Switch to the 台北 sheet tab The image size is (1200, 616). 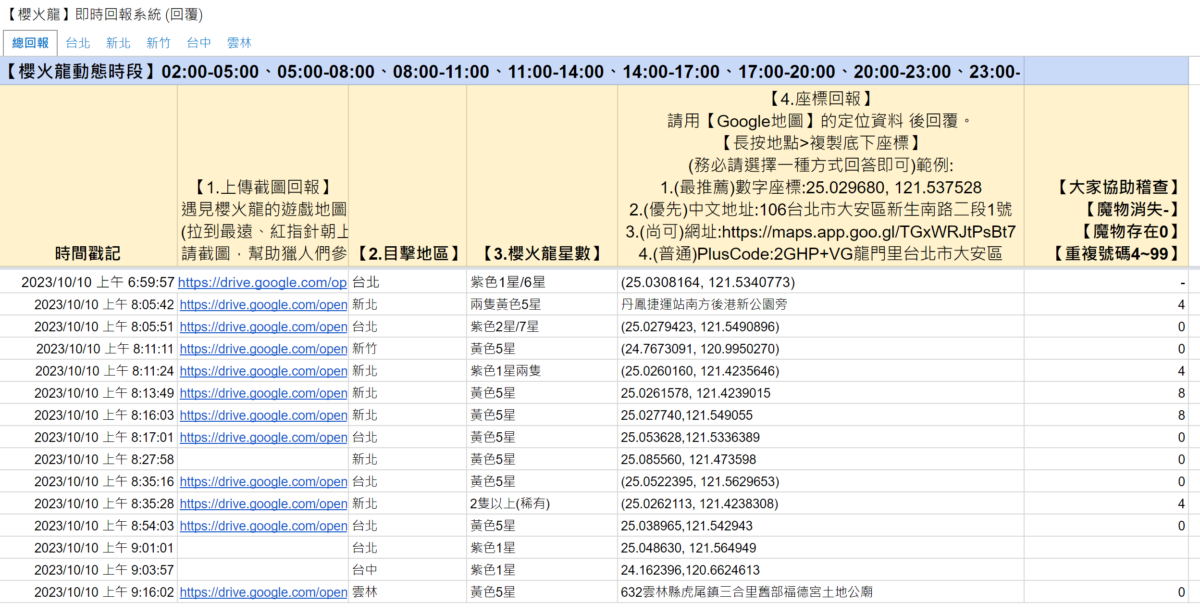(x=77, y=43)
